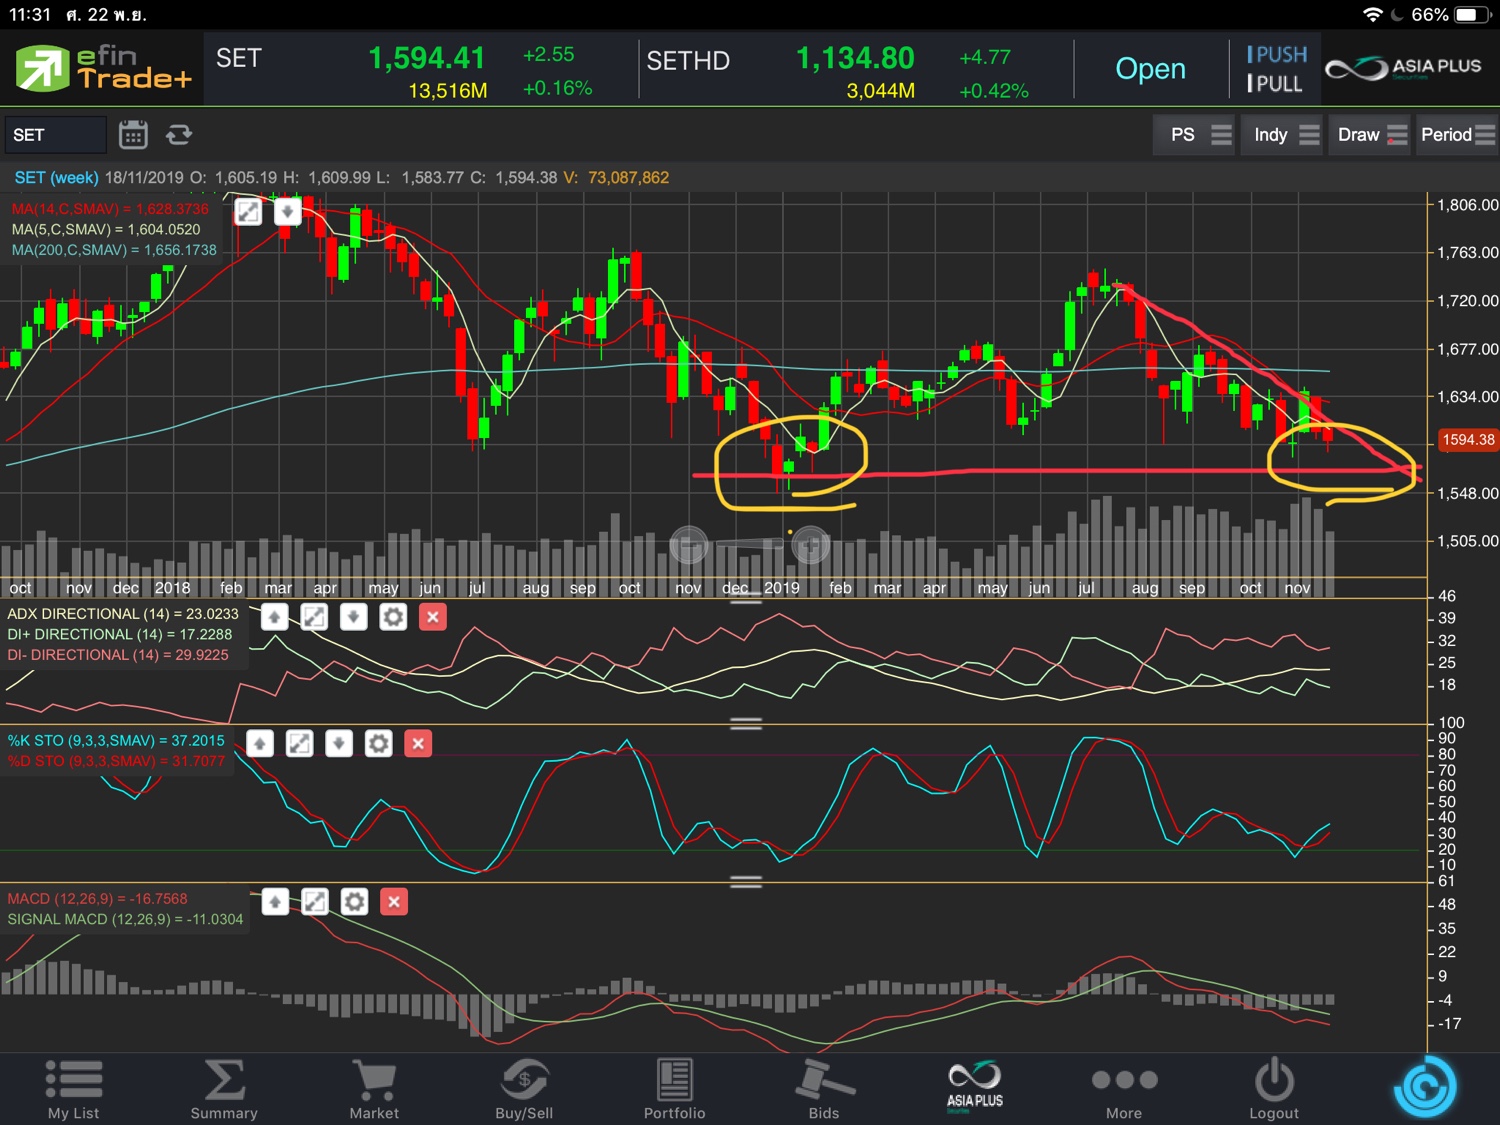Screen dimensions: 1500x1125
Task: Select the SIGNAL MACD legend label
Action: [x=125, y=919]
